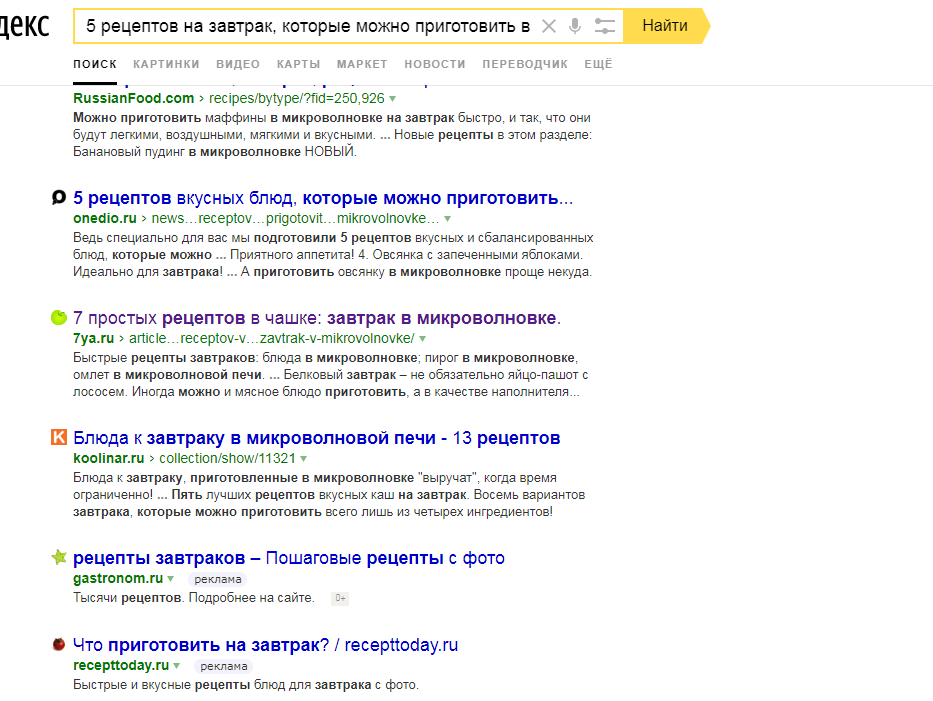Click the реклама label beside gastronom.ru
The width and height of the screenshot is (933, 701).
218,580
